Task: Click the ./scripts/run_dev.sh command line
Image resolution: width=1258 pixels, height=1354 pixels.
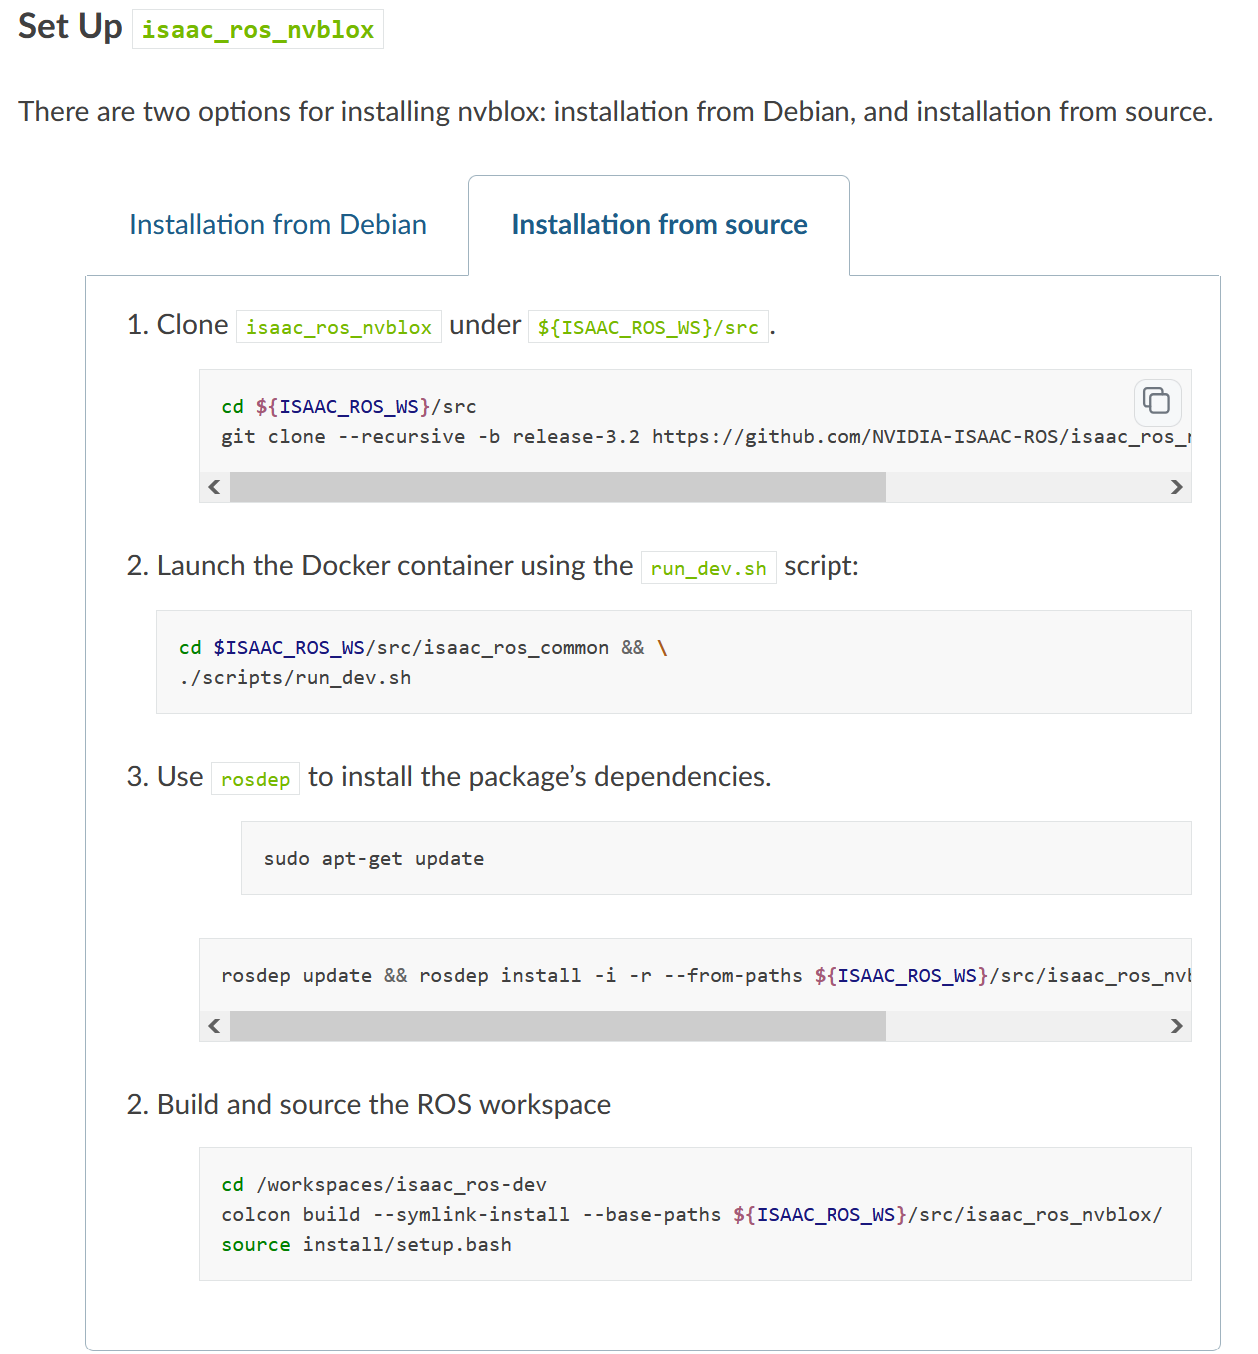Action: point(295,678)
